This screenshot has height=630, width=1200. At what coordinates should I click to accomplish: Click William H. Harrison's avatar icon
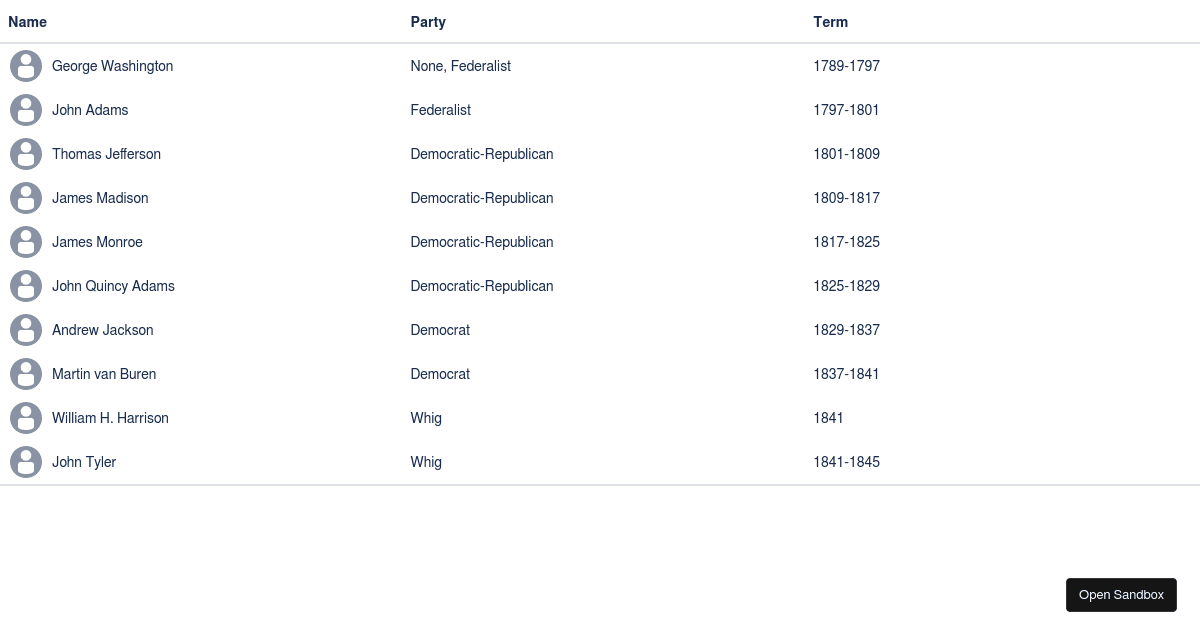(x=26, y=418)
